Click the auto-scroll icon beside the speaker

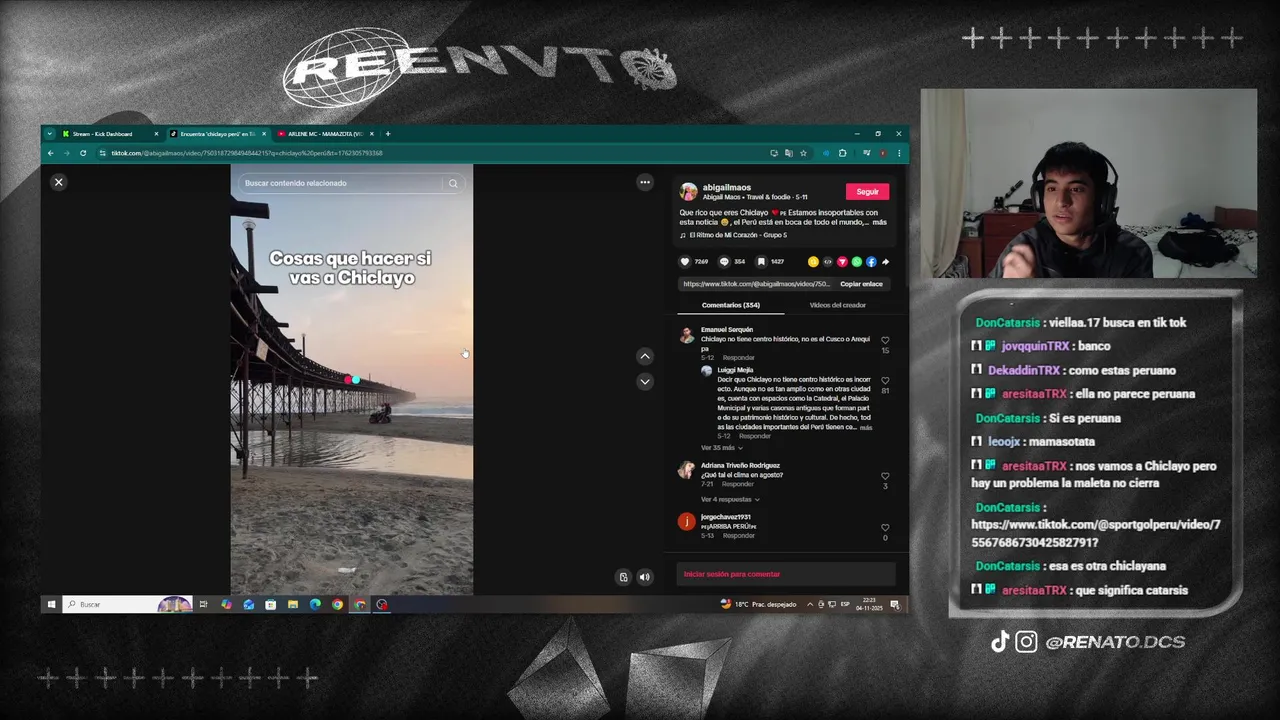pos(623,577)
